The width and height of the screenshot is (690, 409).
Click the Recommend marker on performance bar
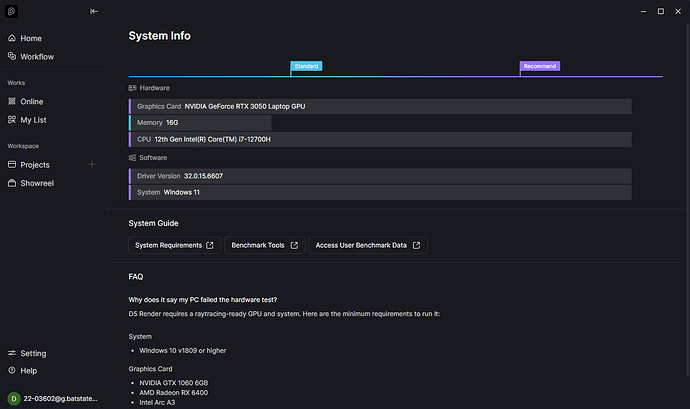[x=539, y=66]
